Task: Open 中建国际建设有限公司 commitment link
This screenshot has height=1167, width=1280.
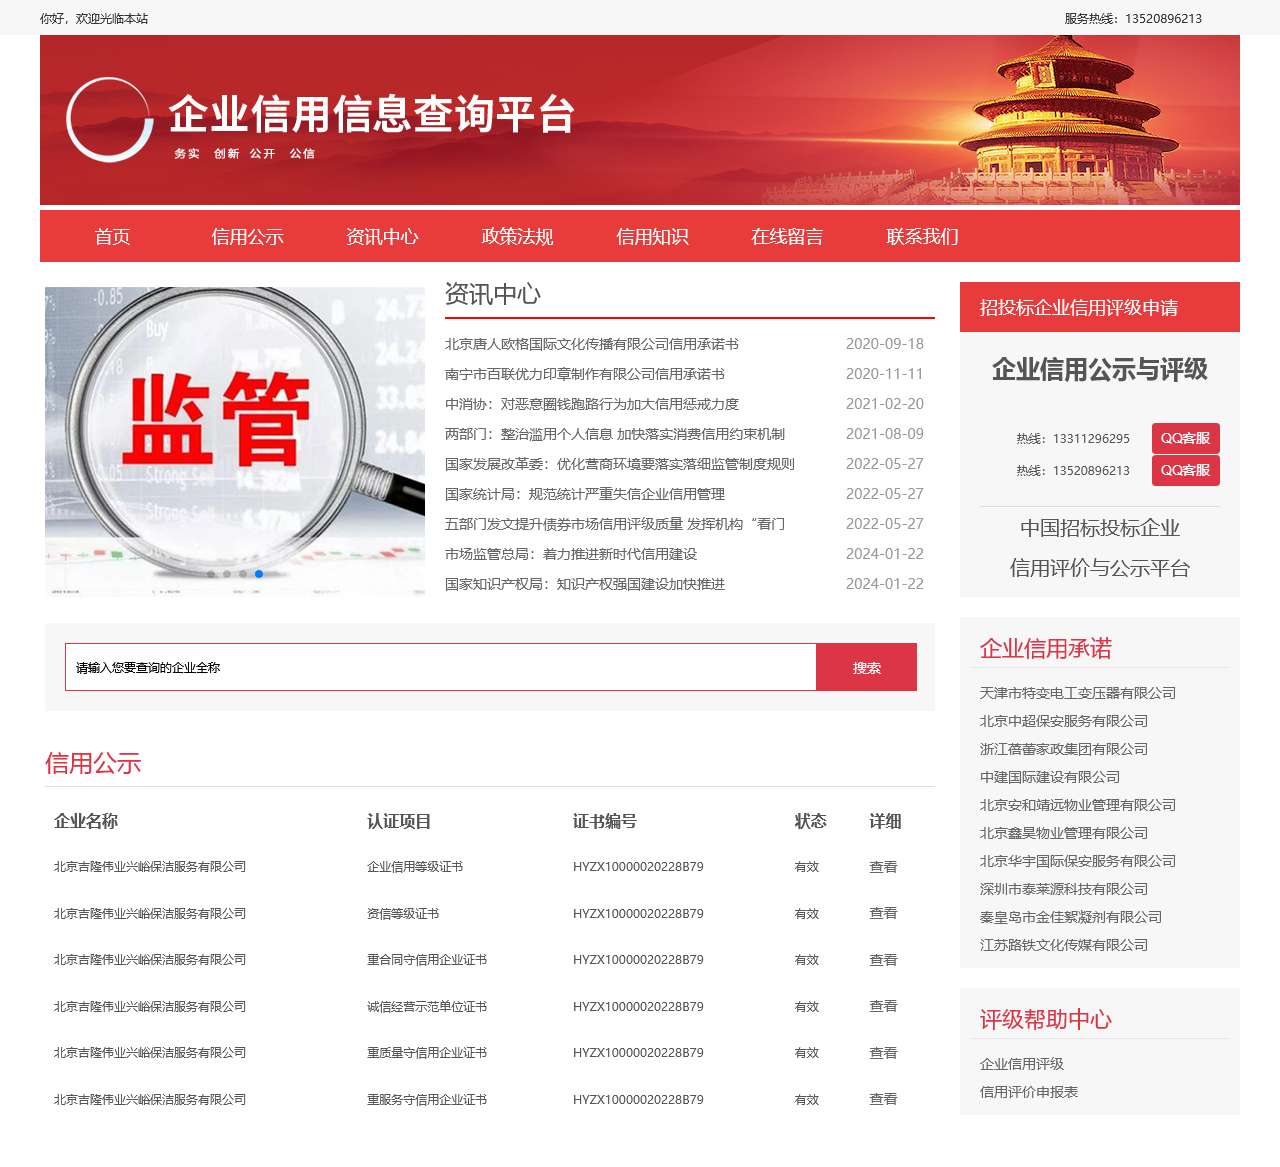Action: click(1050, 777)
